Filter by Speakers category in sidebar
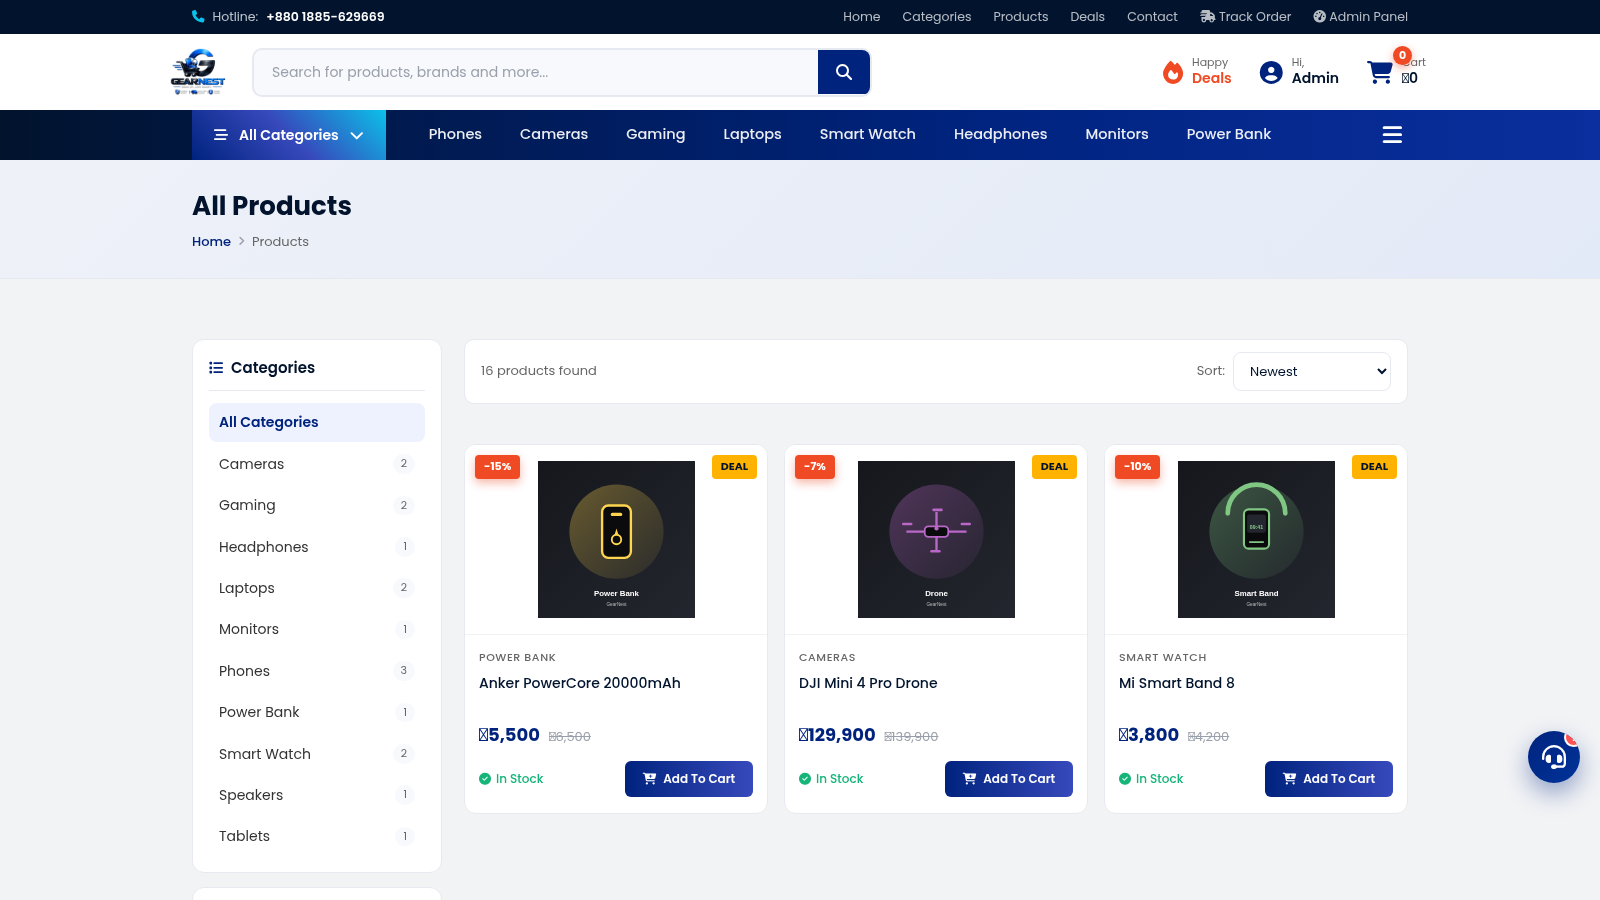Image resolution: width=1600 pixels, height=900 pixels. pos(317,795)
